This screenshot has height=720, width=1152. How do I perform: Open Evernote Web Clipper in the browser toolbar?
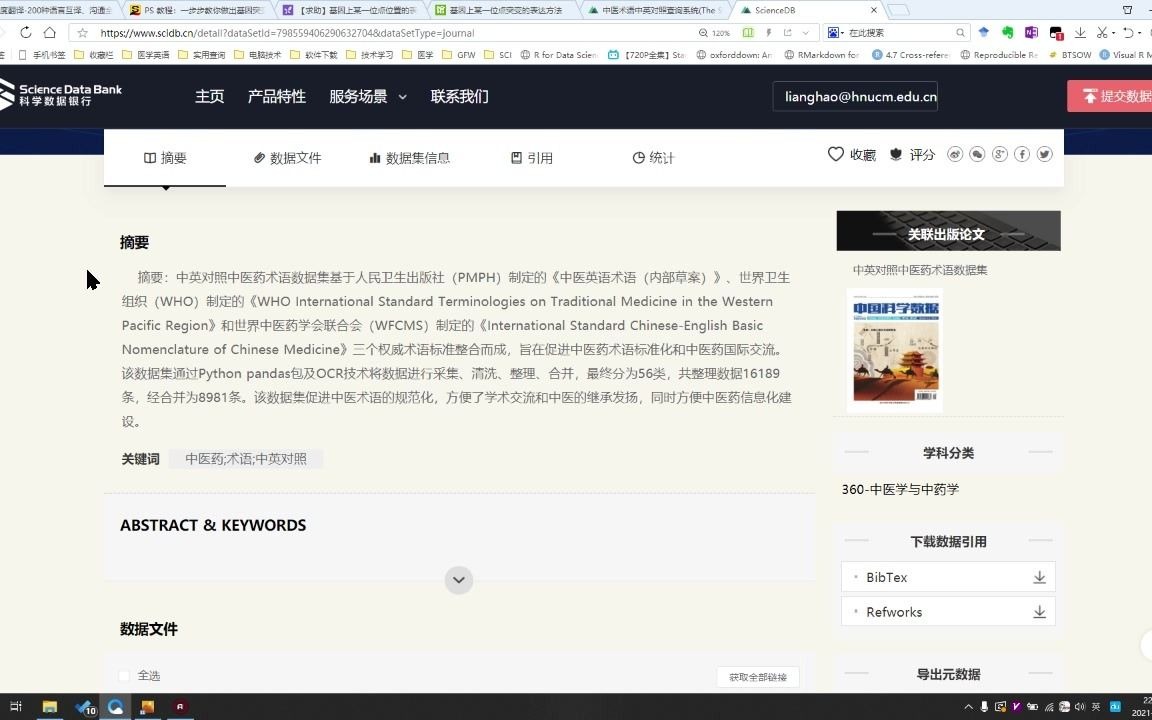point(1007,32)
